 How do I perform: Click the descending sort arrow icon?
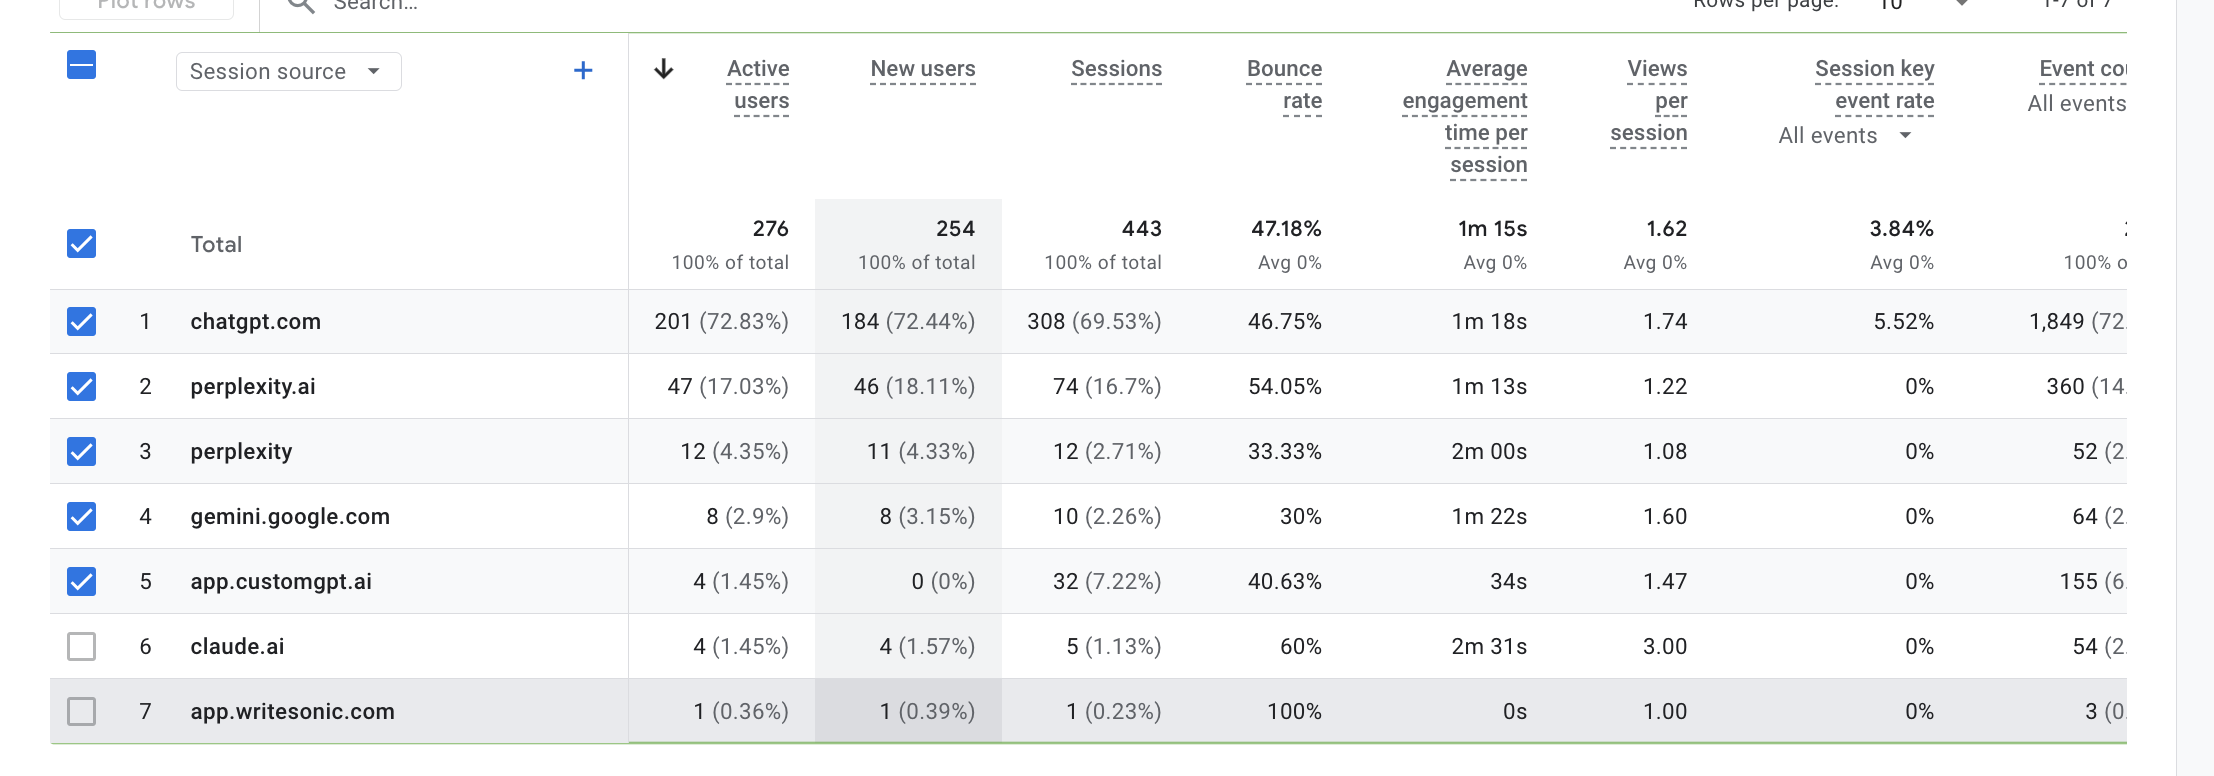click(x=663, y=69)
